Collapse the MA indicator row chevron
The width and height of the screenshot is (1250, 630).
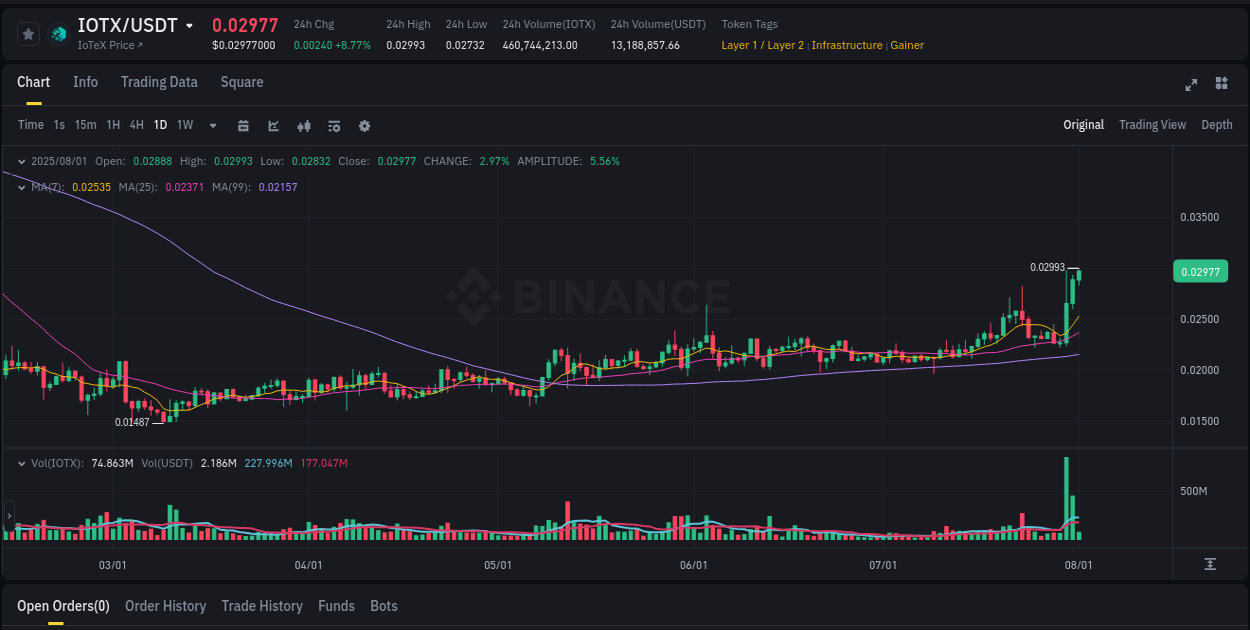(x=21, y=186)
